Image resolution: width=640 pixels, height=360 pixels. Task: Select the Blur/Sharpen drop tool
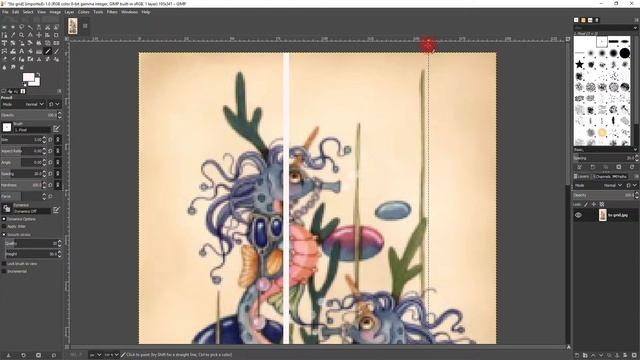[x=4, y=67]
